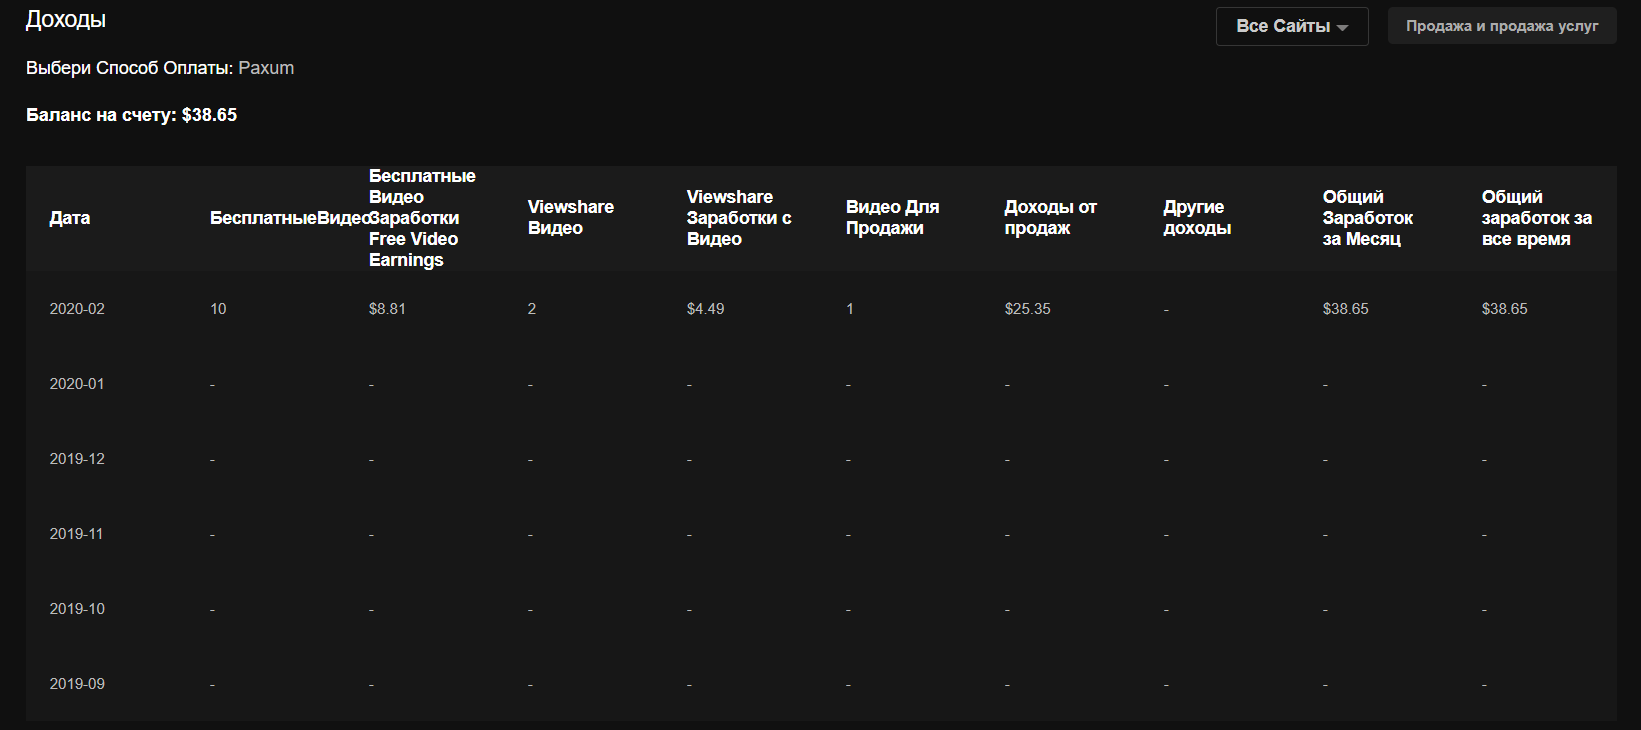1641x730 pixels.
Task: Click the Продажа и продажа услуг button
Action: 1501,26
